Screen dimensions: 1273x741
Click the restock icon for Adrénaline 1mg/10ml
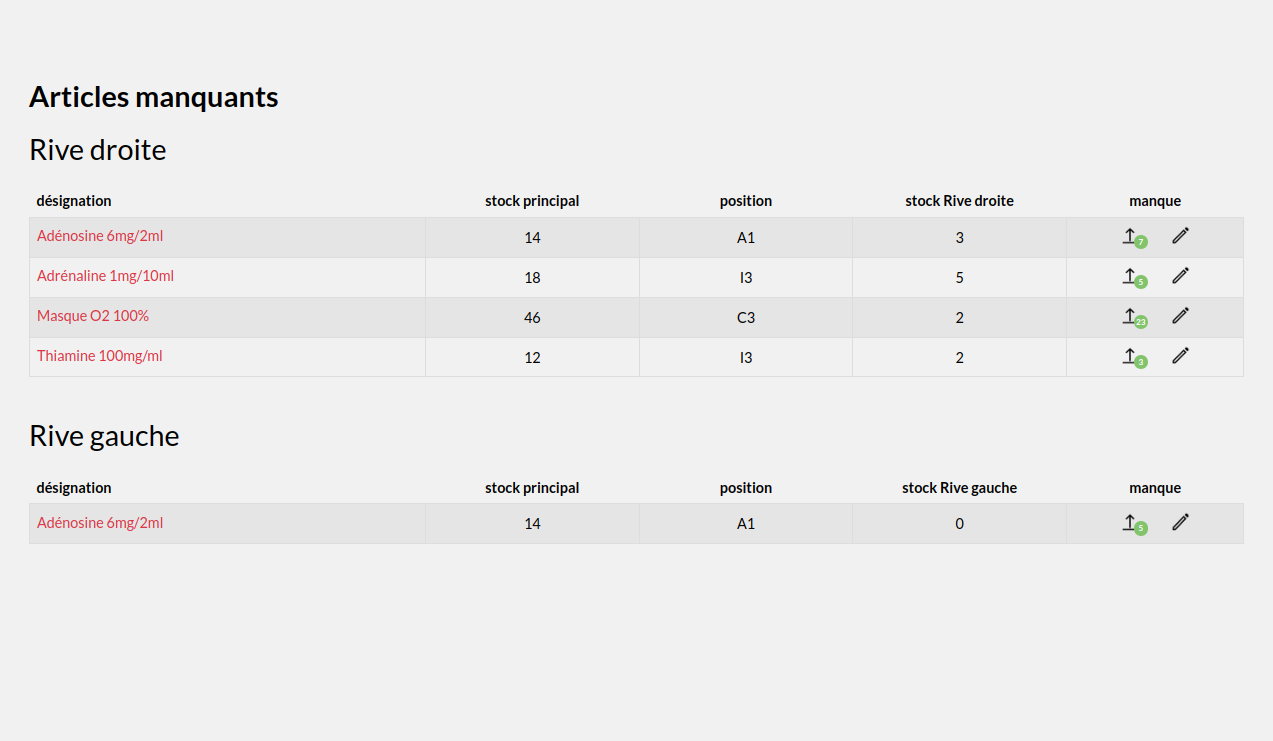pos(1131,277)
